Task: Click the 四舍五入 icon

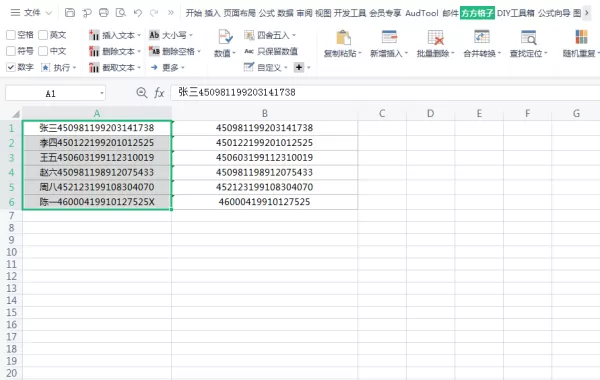Action: click(x=249, y=35)
